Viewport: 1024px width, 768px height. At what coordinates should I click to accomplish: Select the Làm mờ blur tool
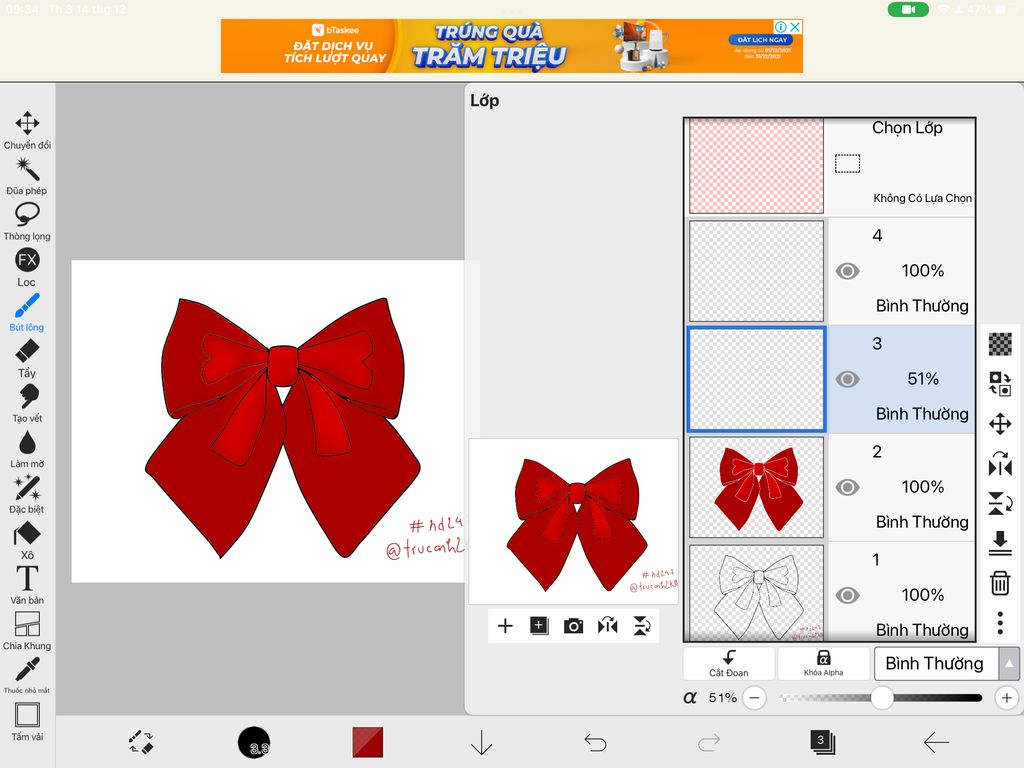click(x=27, y=449)
